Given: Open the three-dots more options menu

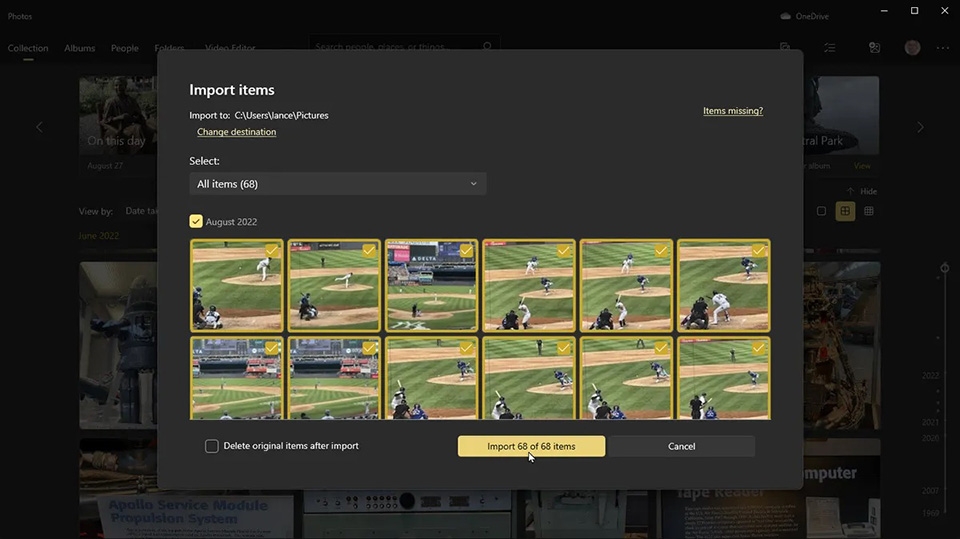Looking at the screenshot, I should 942,48.
